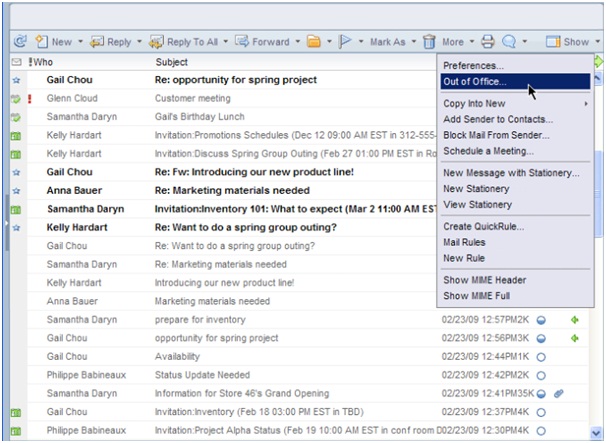Screen dimensions: 606x443
Task: Select Create QuickRule... menu item
Action: pos(515,227)
